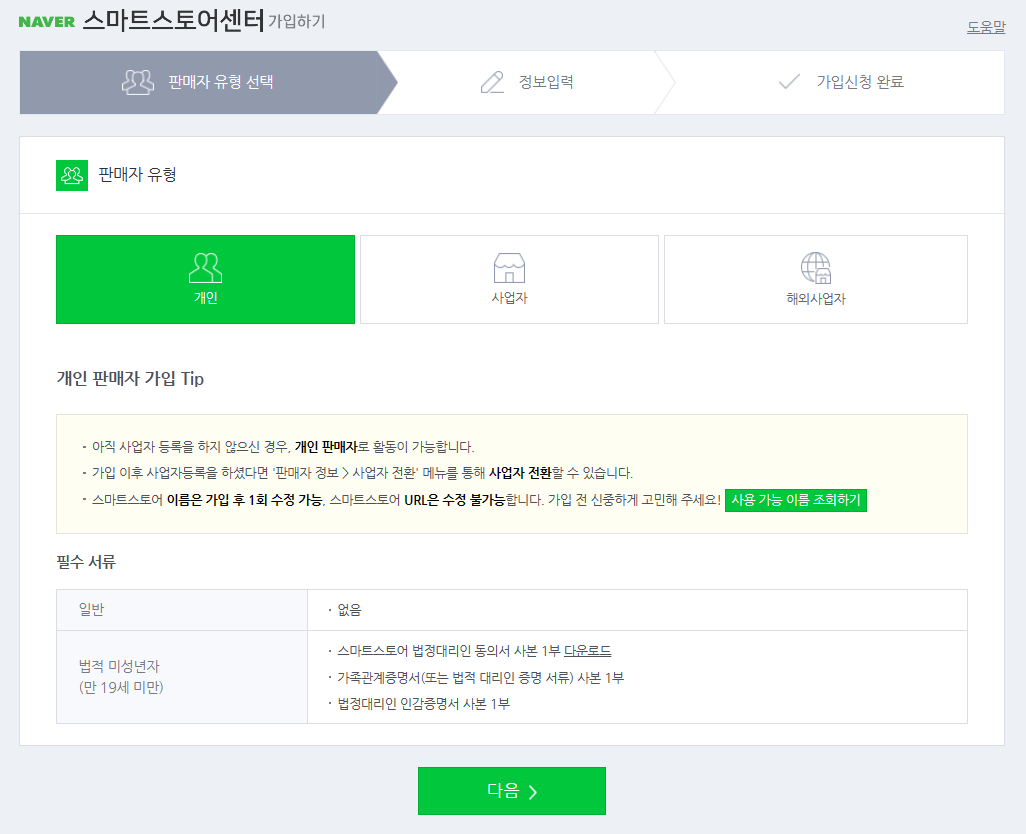1026x834 pixels.
Task: Open the 도움말 help link
Action: coord(985,27)
